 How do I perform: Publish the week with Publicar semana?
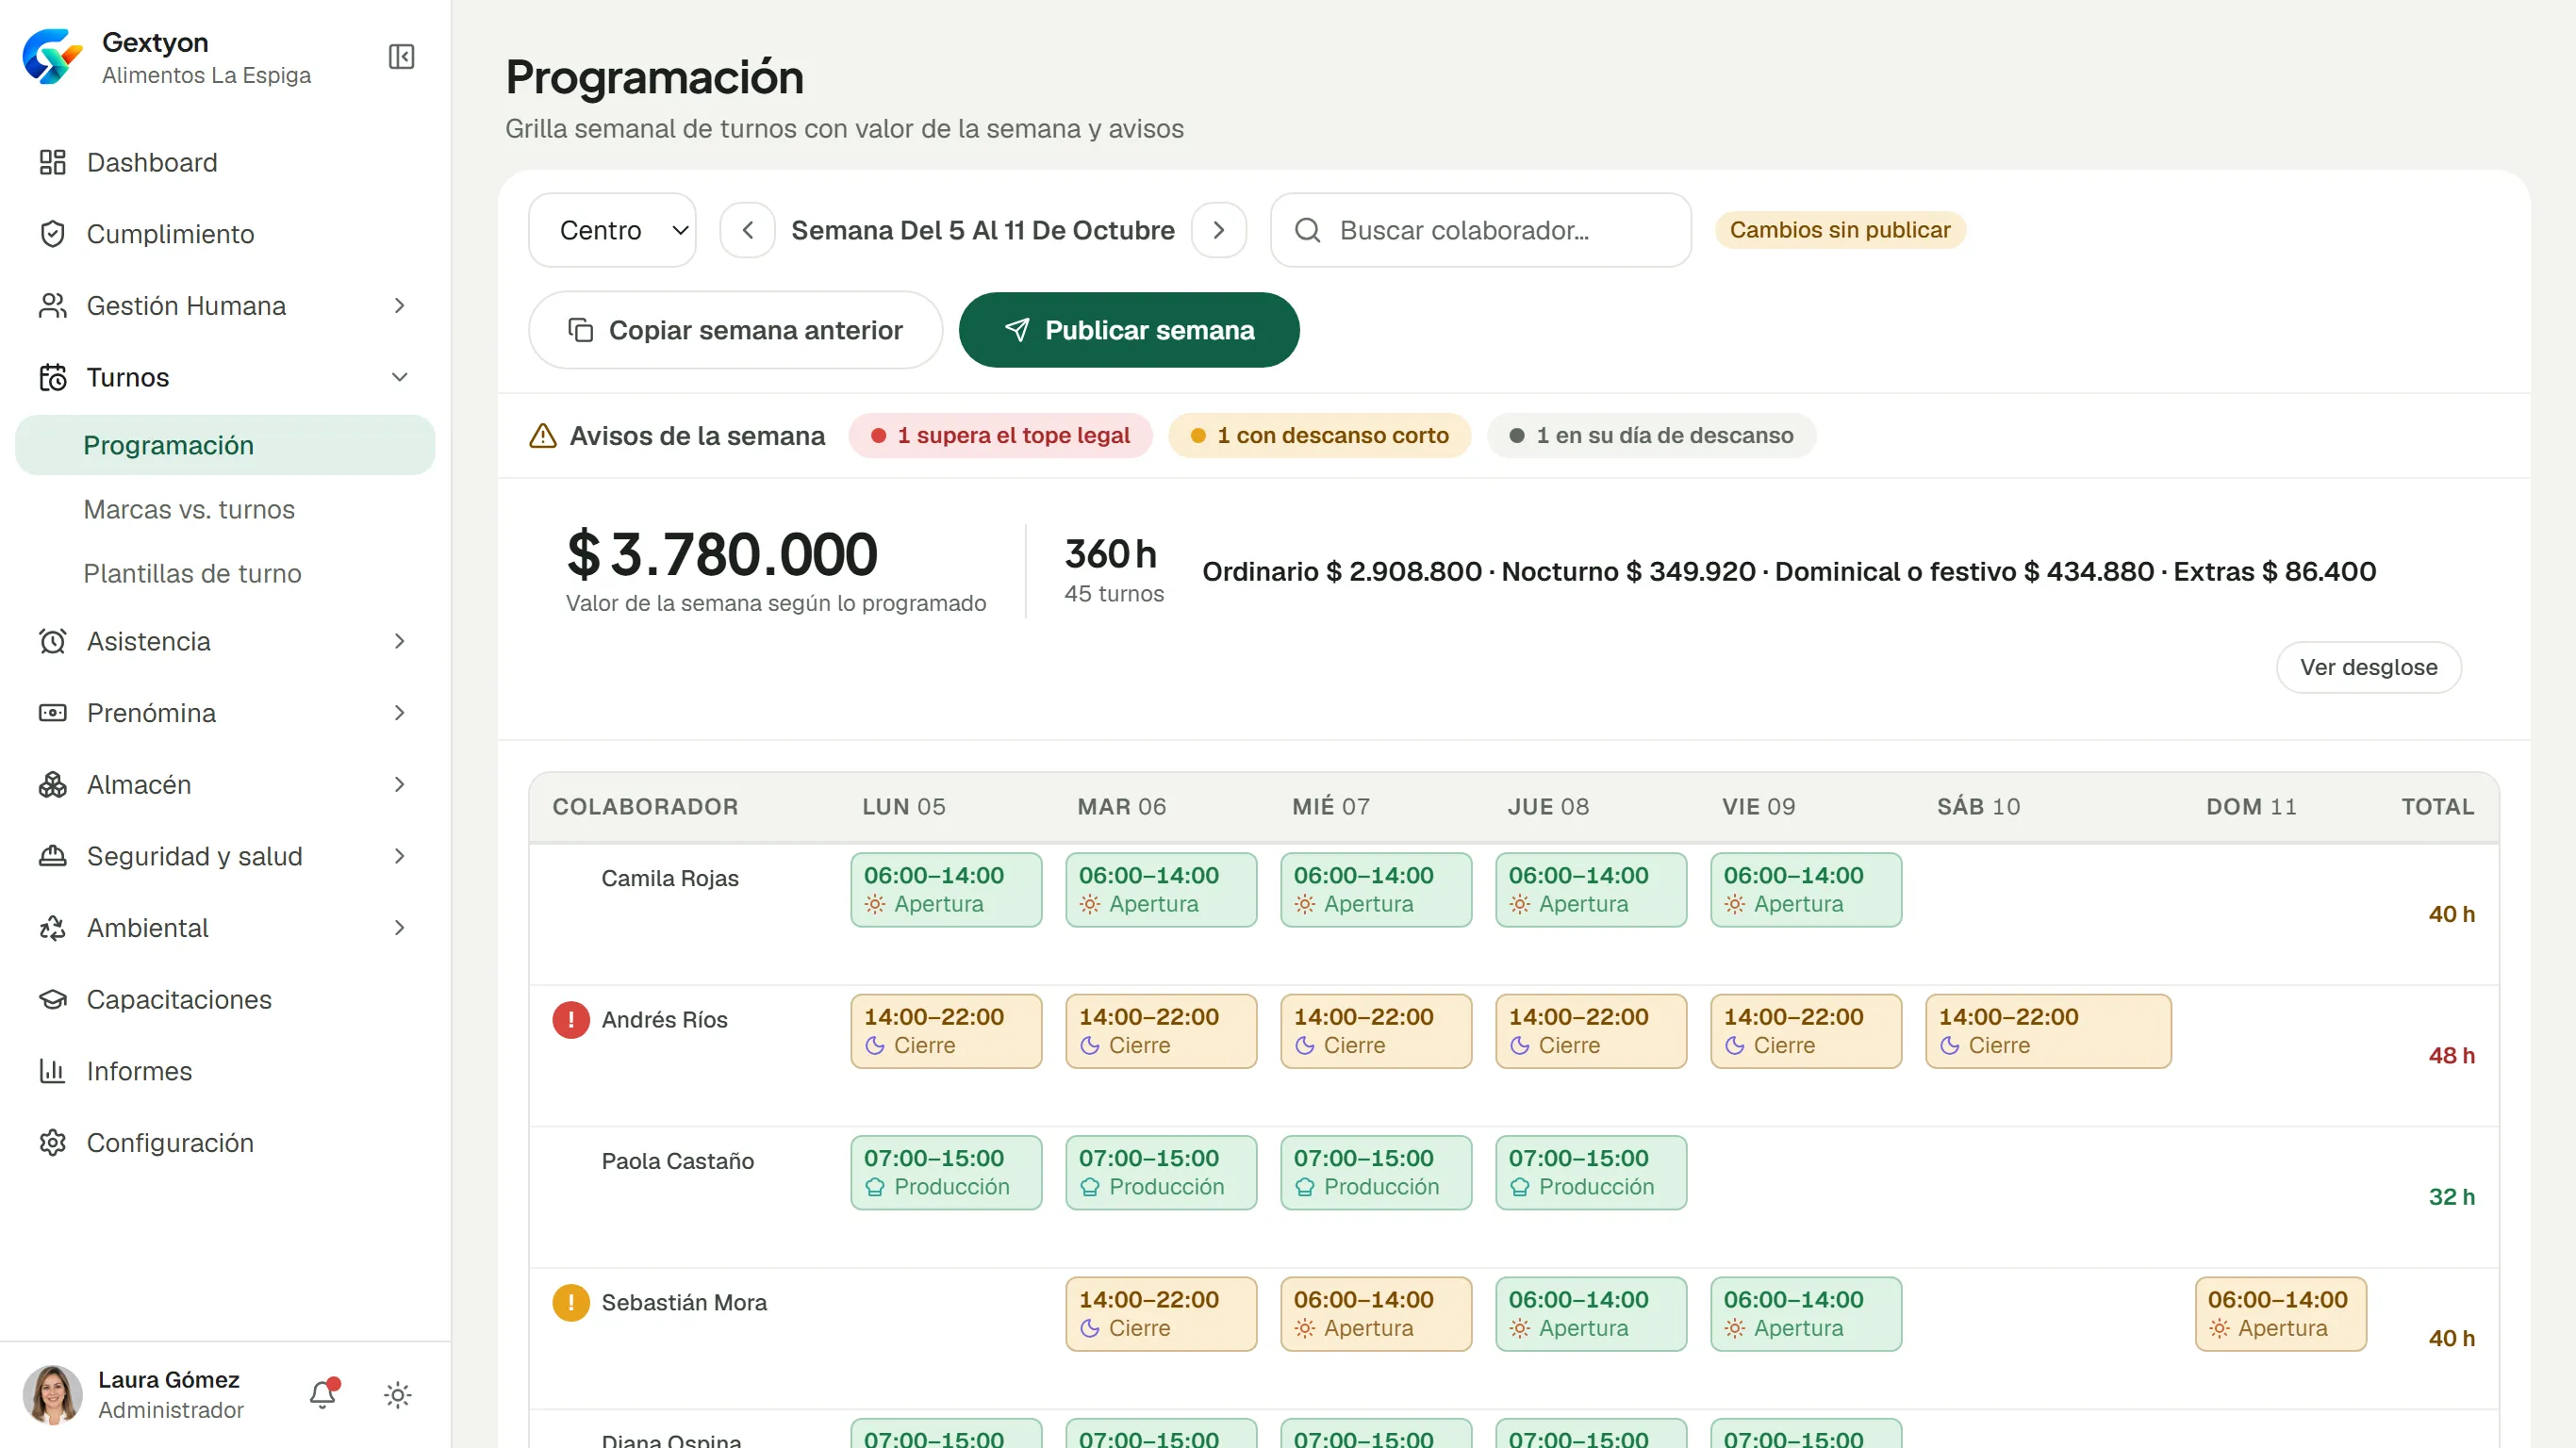(x=1129, y=330)
